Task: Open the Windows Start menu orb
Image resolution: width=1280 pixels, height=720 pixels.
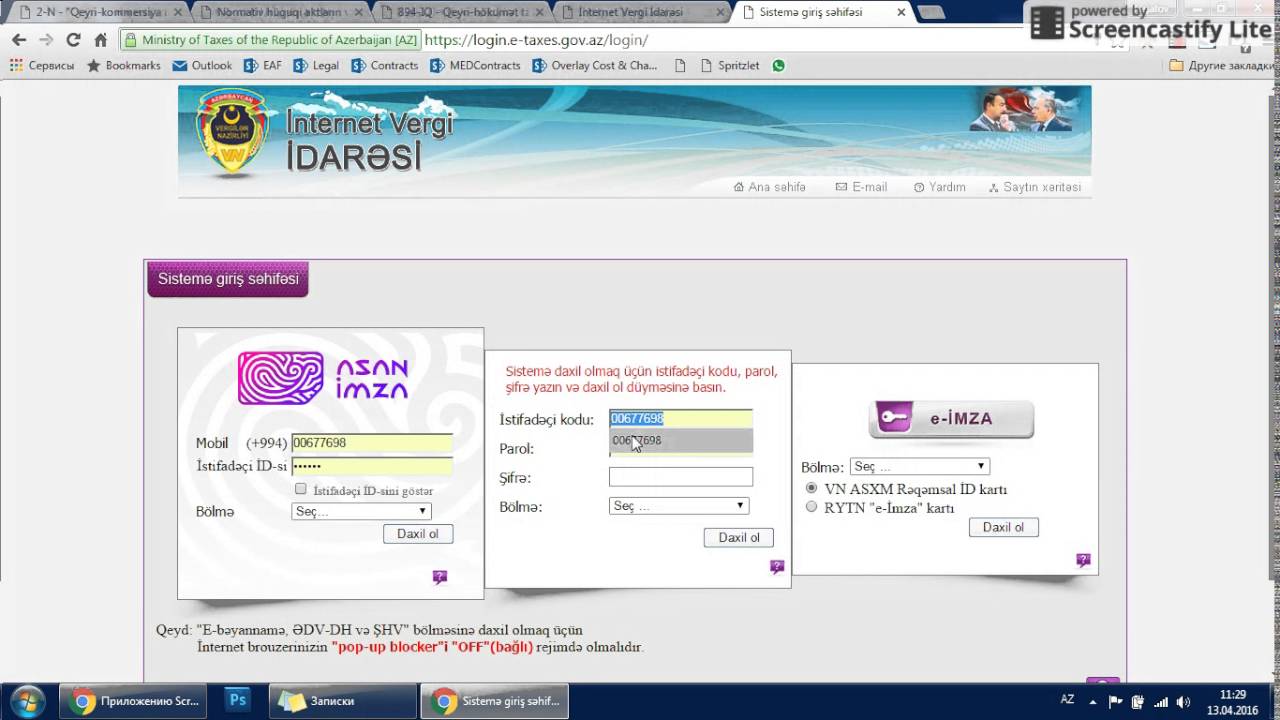Action: tap(27, 701)
